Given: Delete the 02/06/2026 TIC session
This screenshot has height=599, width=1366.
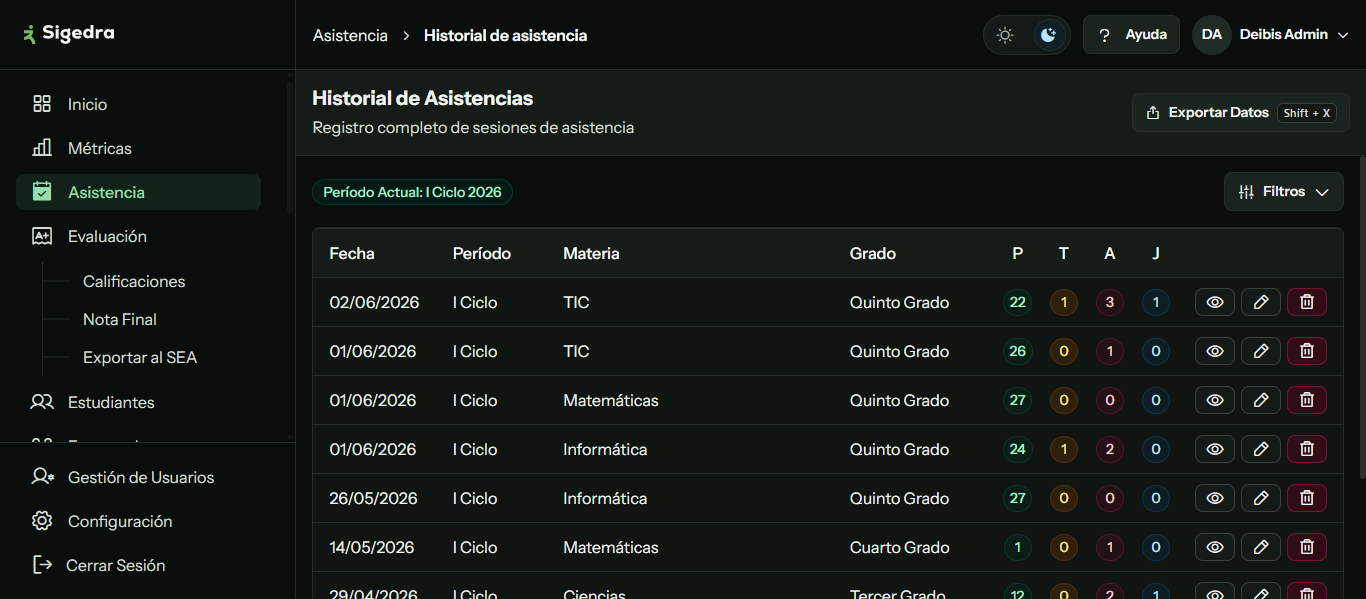Looking at the screenshot, I should click(1307, 302).
